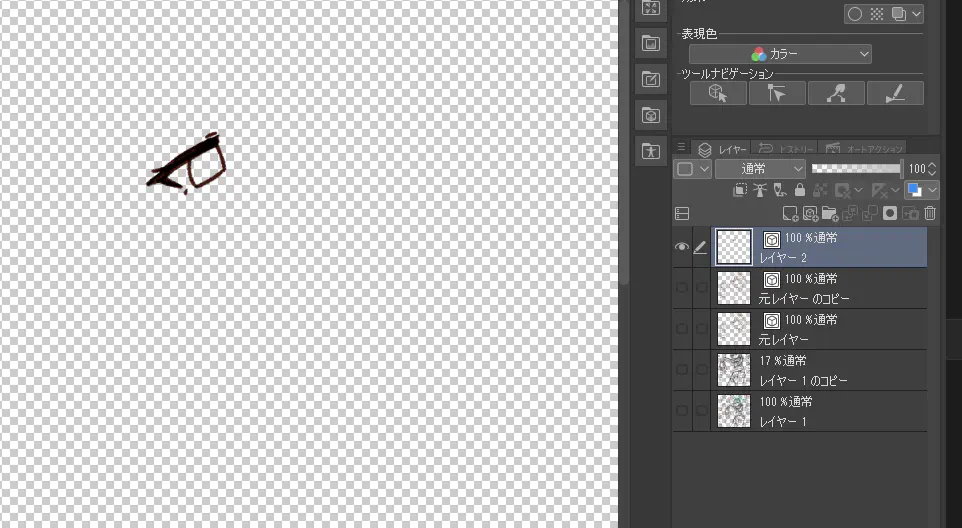Click apply mask to layer icon
The height and width of the screenshot is (528, 962).
coord(910,213)
